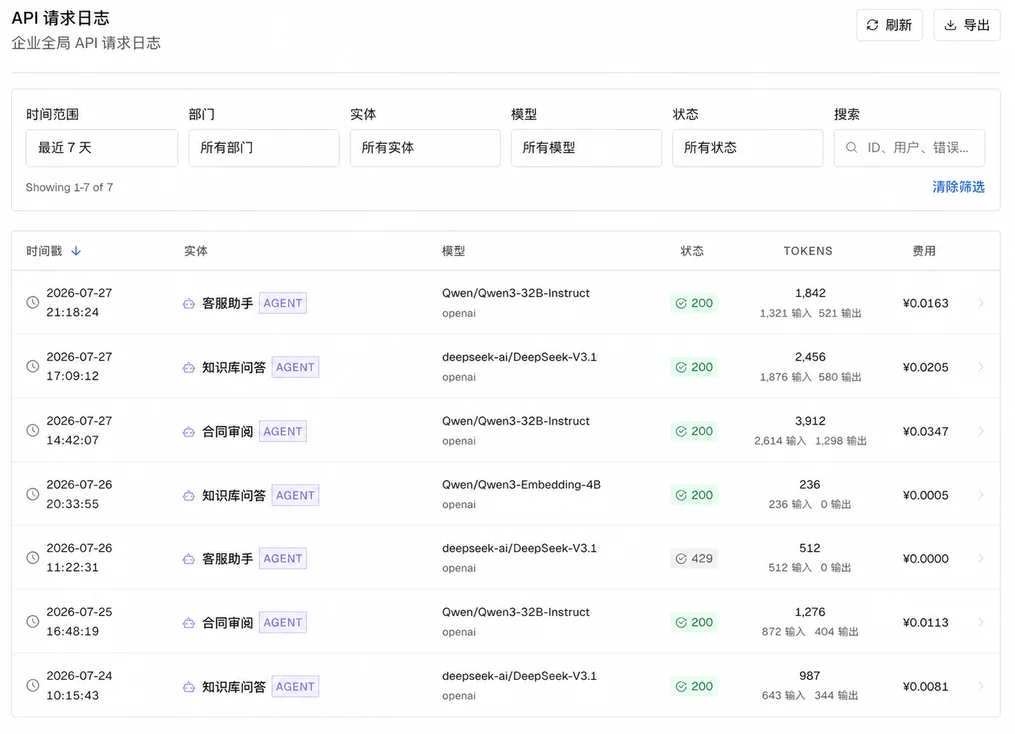Click 知识库问答 in the 10:15:43 row
The width and height of the screenshot is (1015, 734).
(x=234, y=687)
